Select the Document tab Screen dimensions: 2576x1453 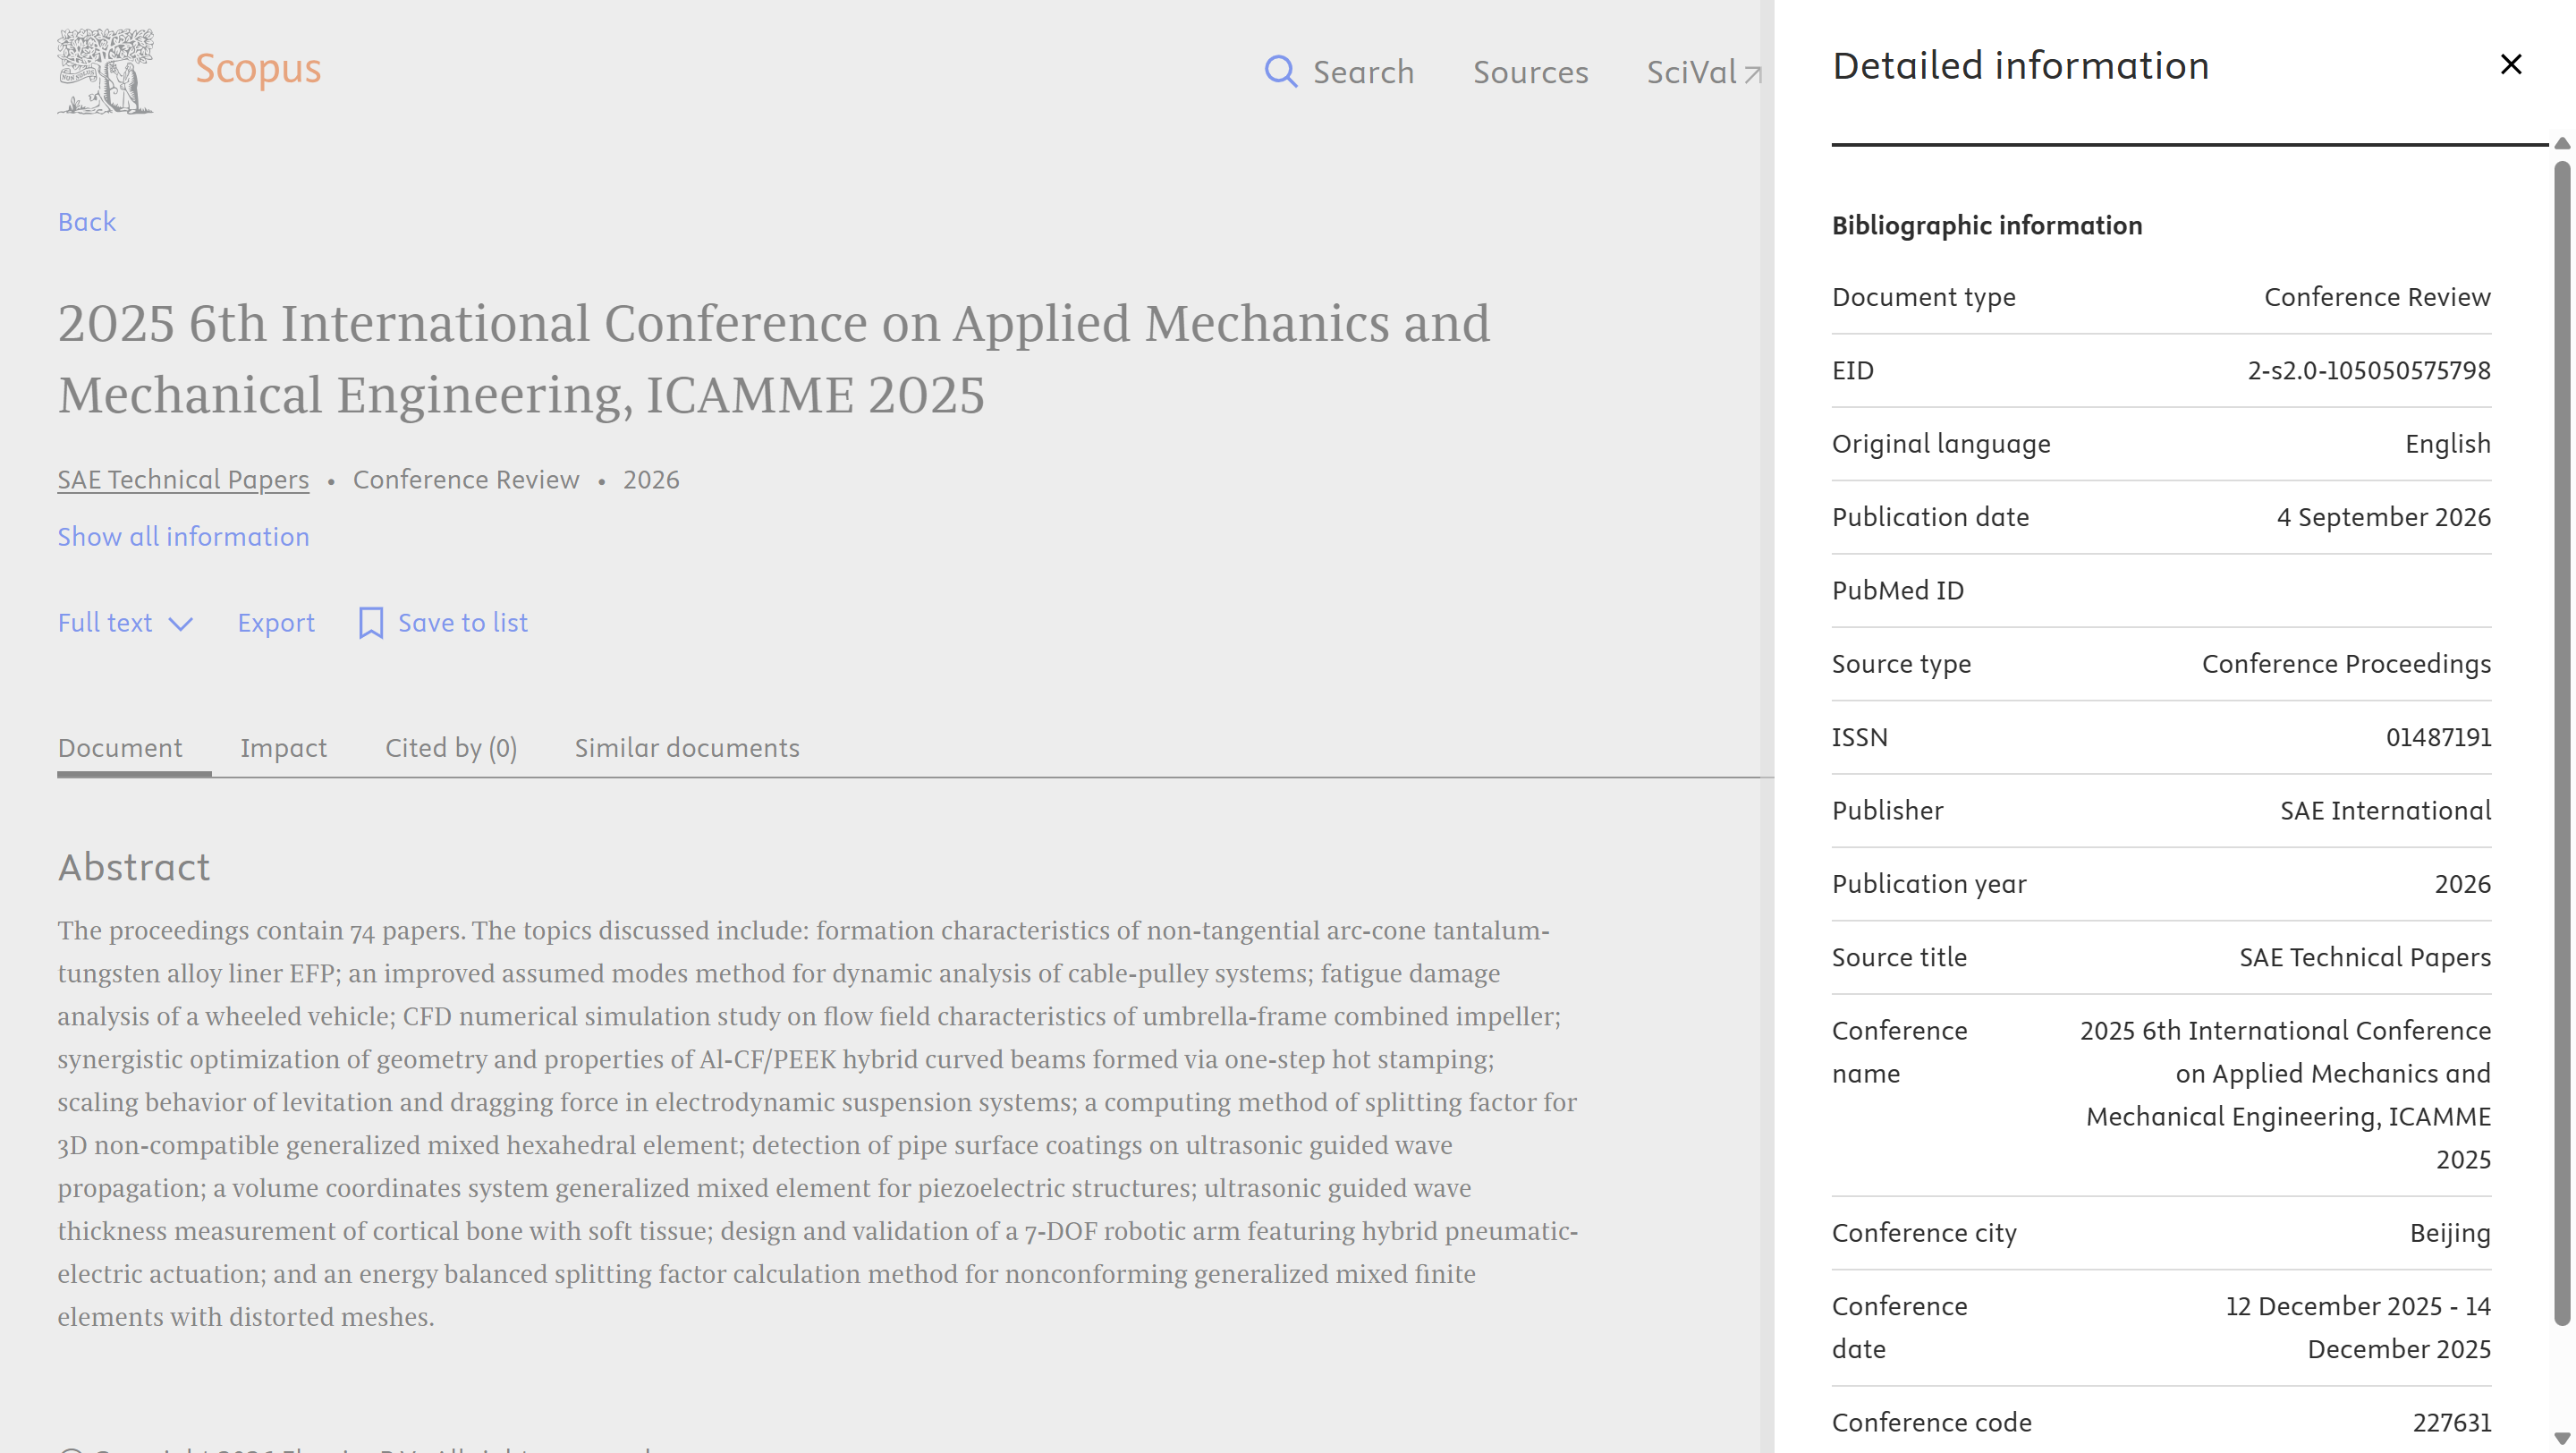(120, 748)
